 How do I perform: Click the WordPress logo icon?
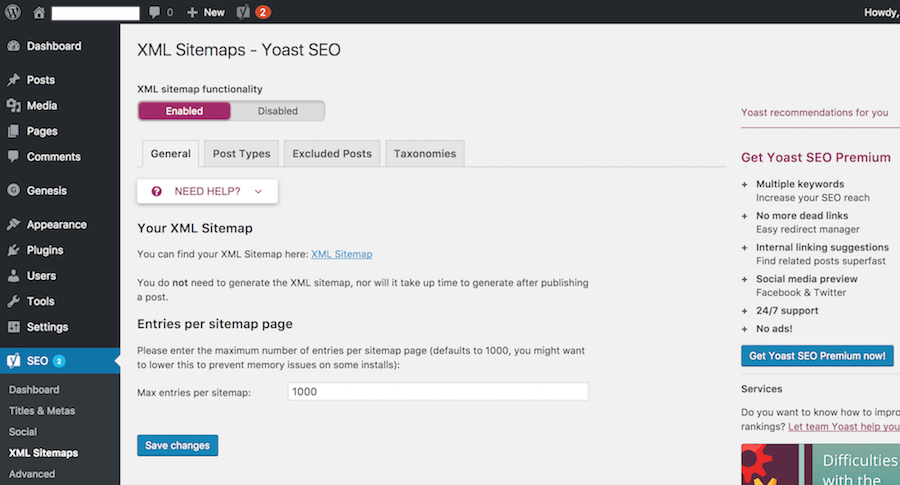click(x=13, y=12)
